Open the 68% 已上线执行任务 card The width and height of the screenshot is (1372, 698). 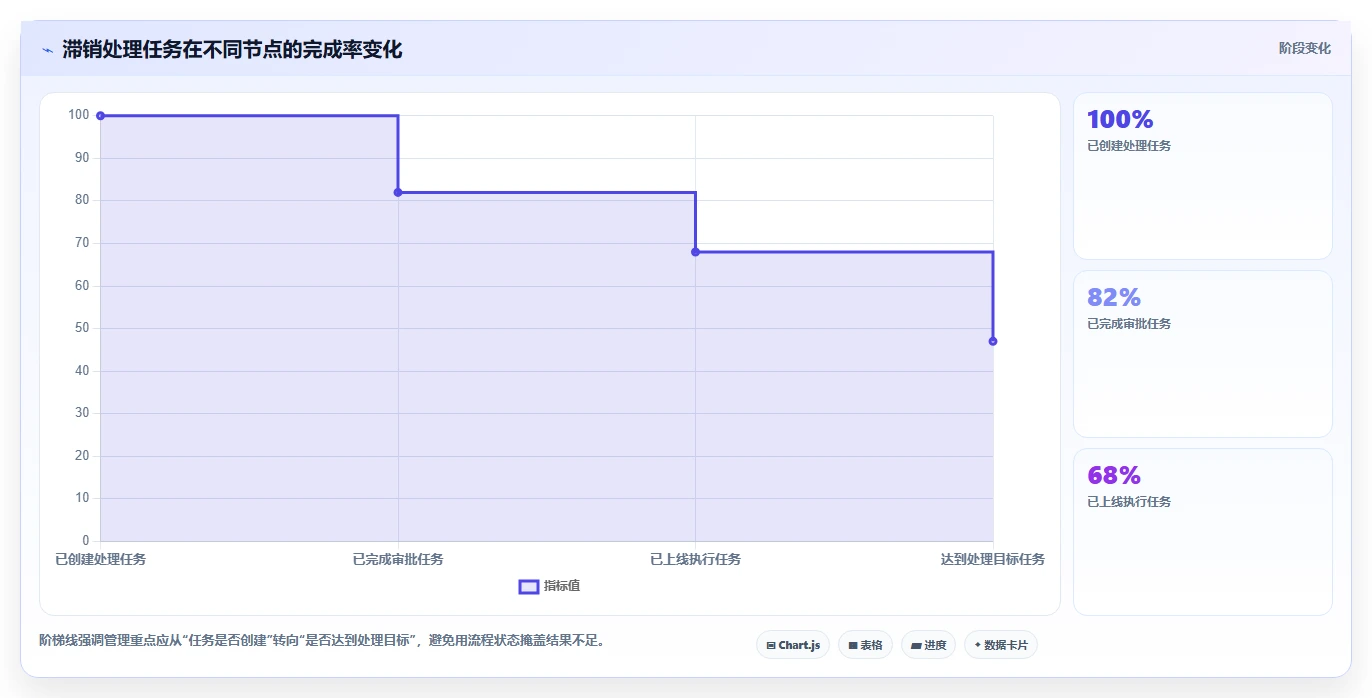coord(1202,532)
